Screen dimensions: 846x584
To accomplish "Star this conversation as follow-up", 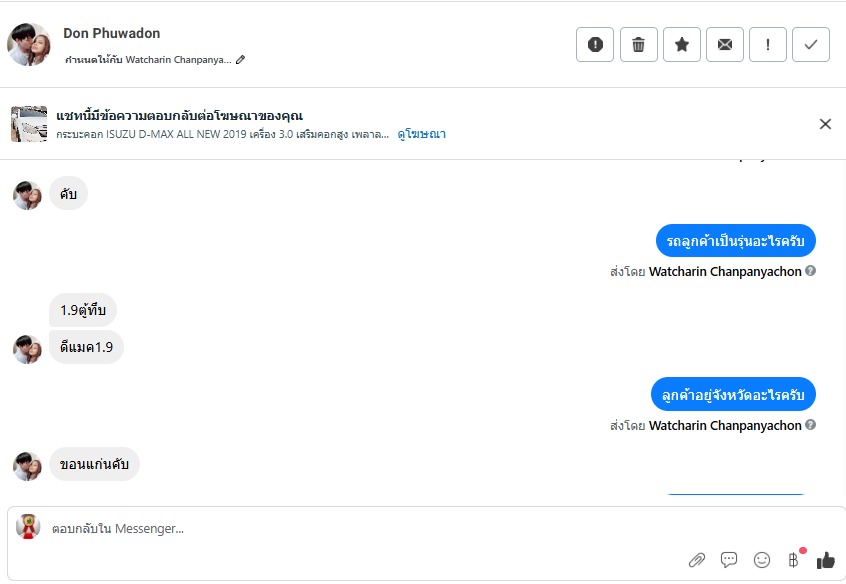I will click(682, 45).
